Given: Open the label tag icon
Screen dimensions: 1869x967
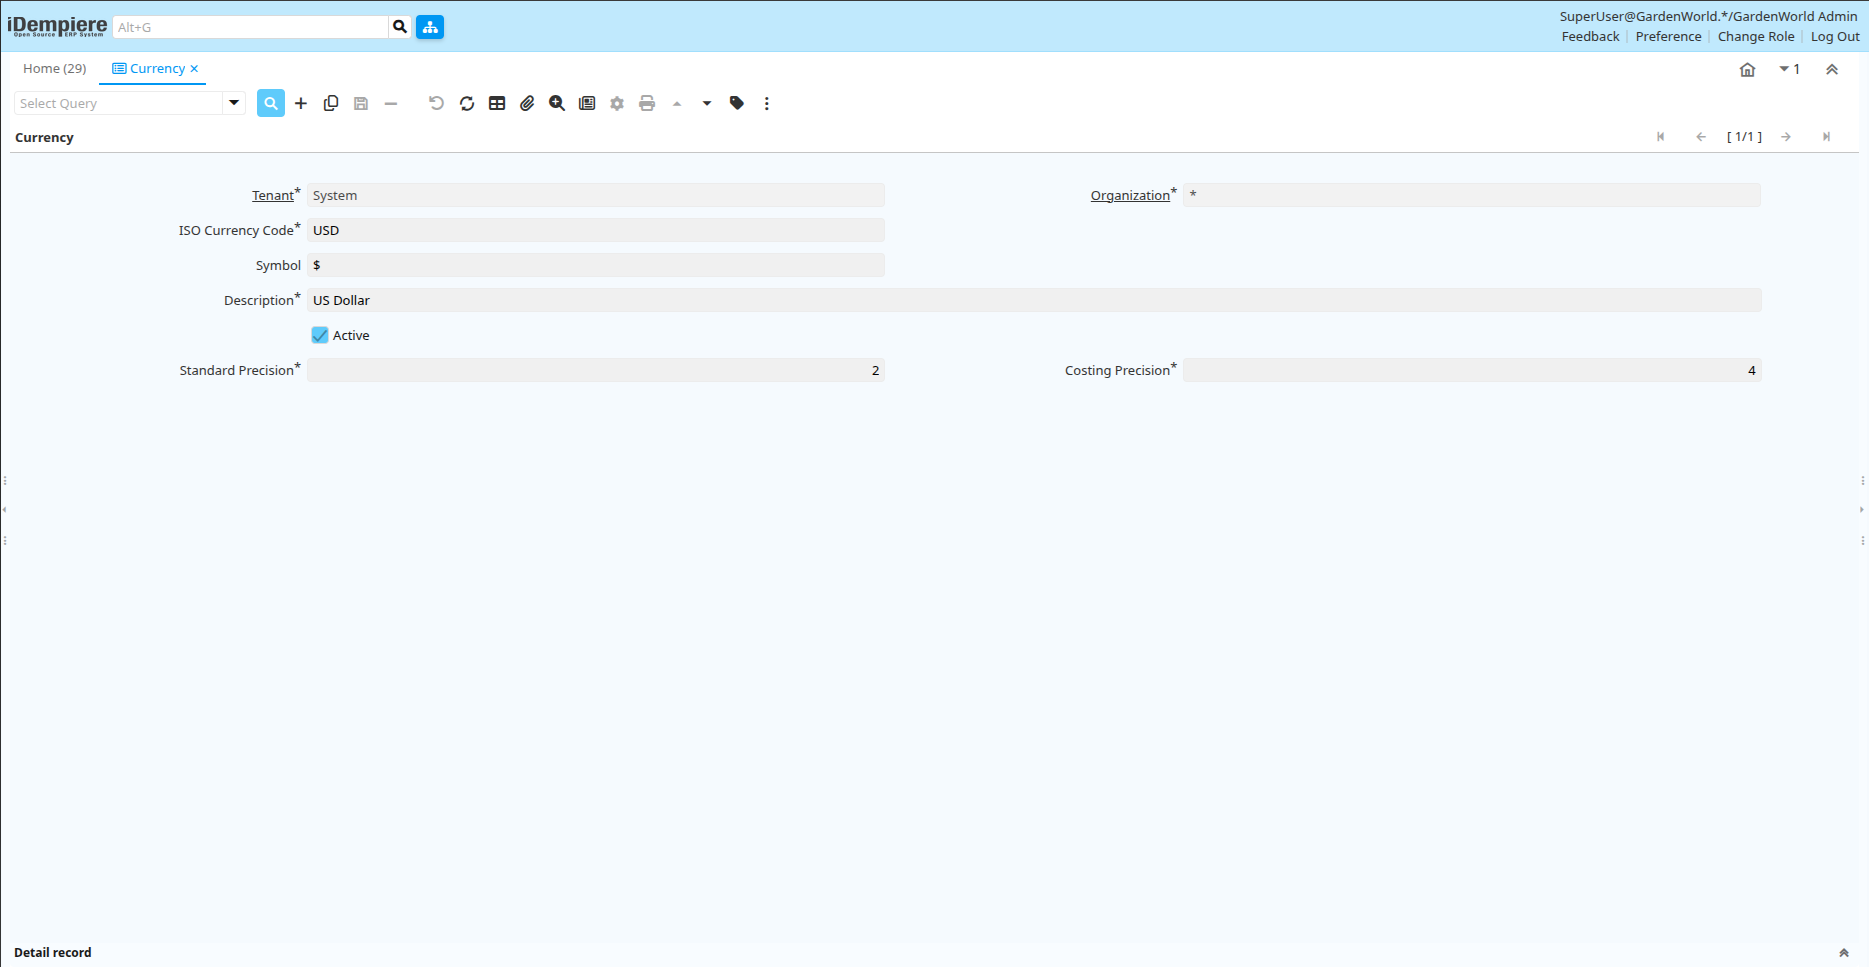Looking at the screenshot, I should (737, 103).
